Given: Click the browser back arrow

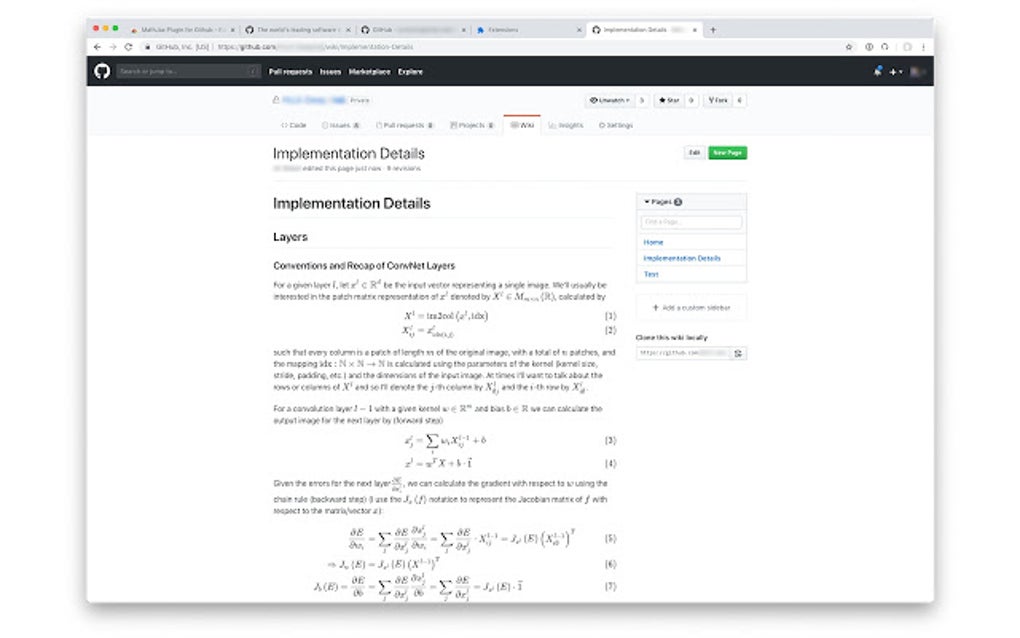Looking at the screenshot, I should 95,46.
